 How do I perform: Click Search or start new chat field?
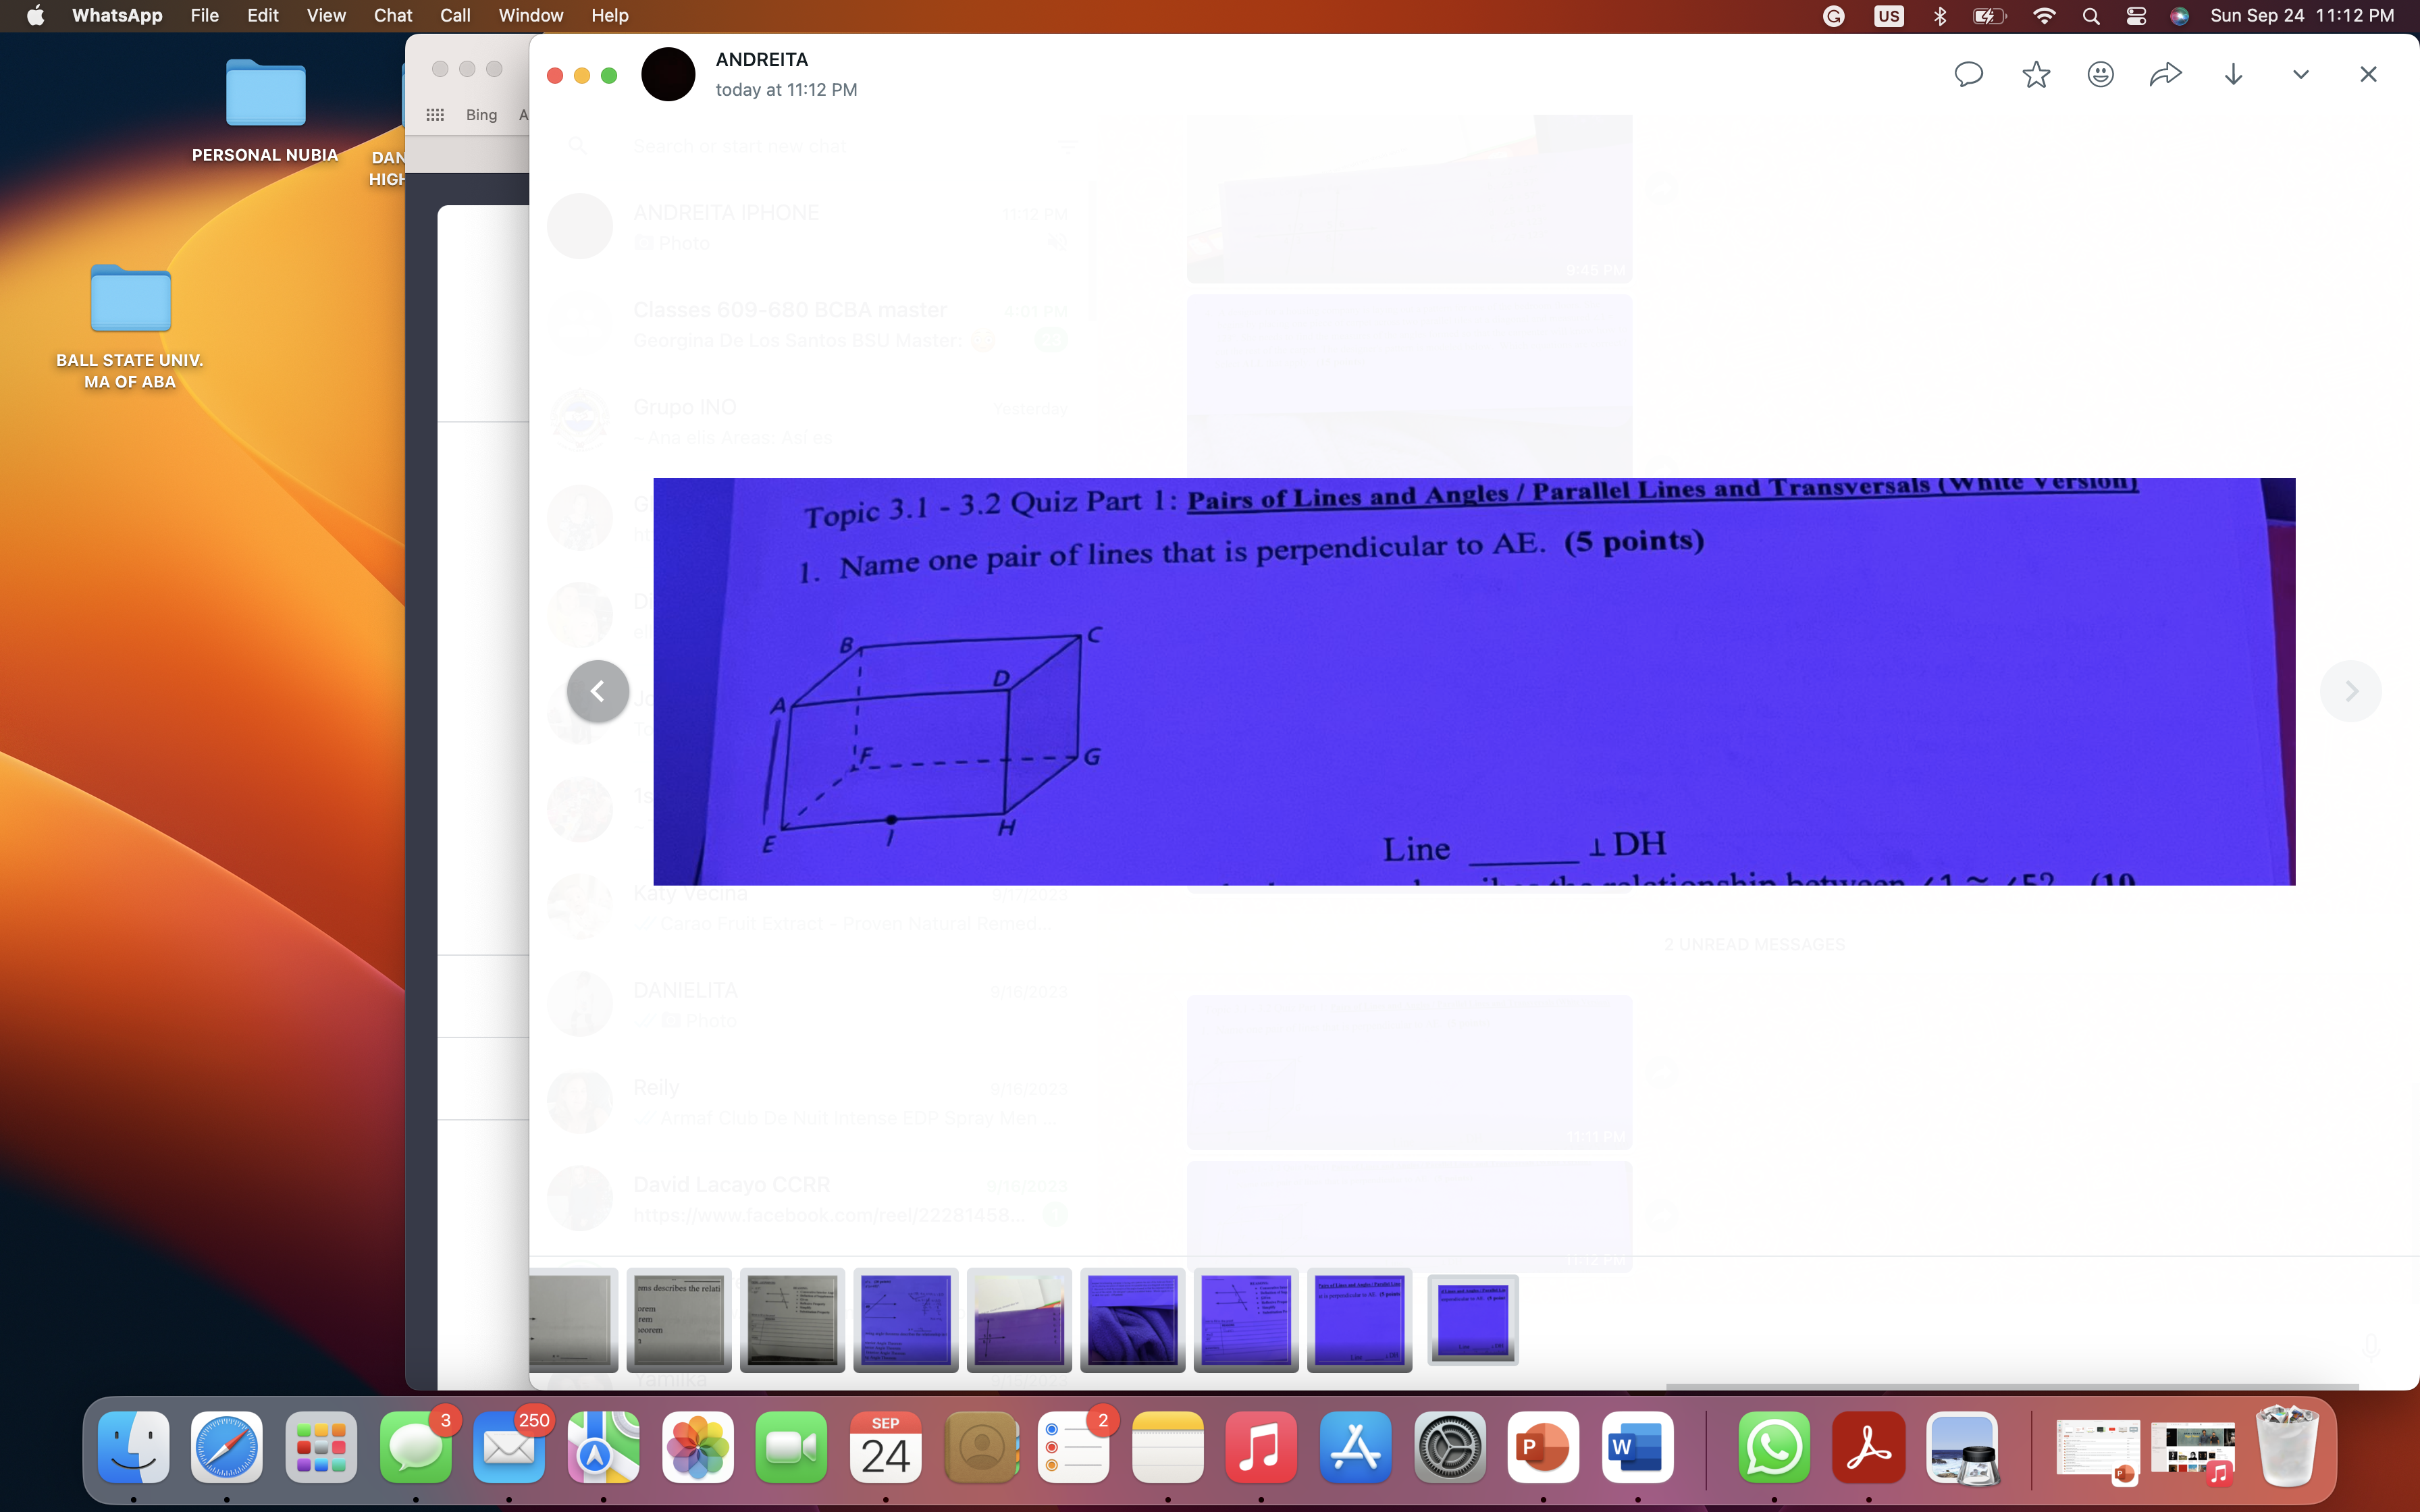(x=740, y=145)
